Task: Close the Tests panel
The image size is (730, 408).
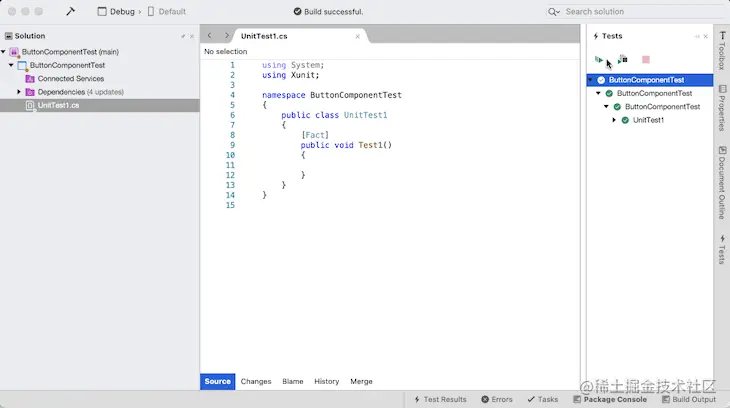Action: [706, 36]
